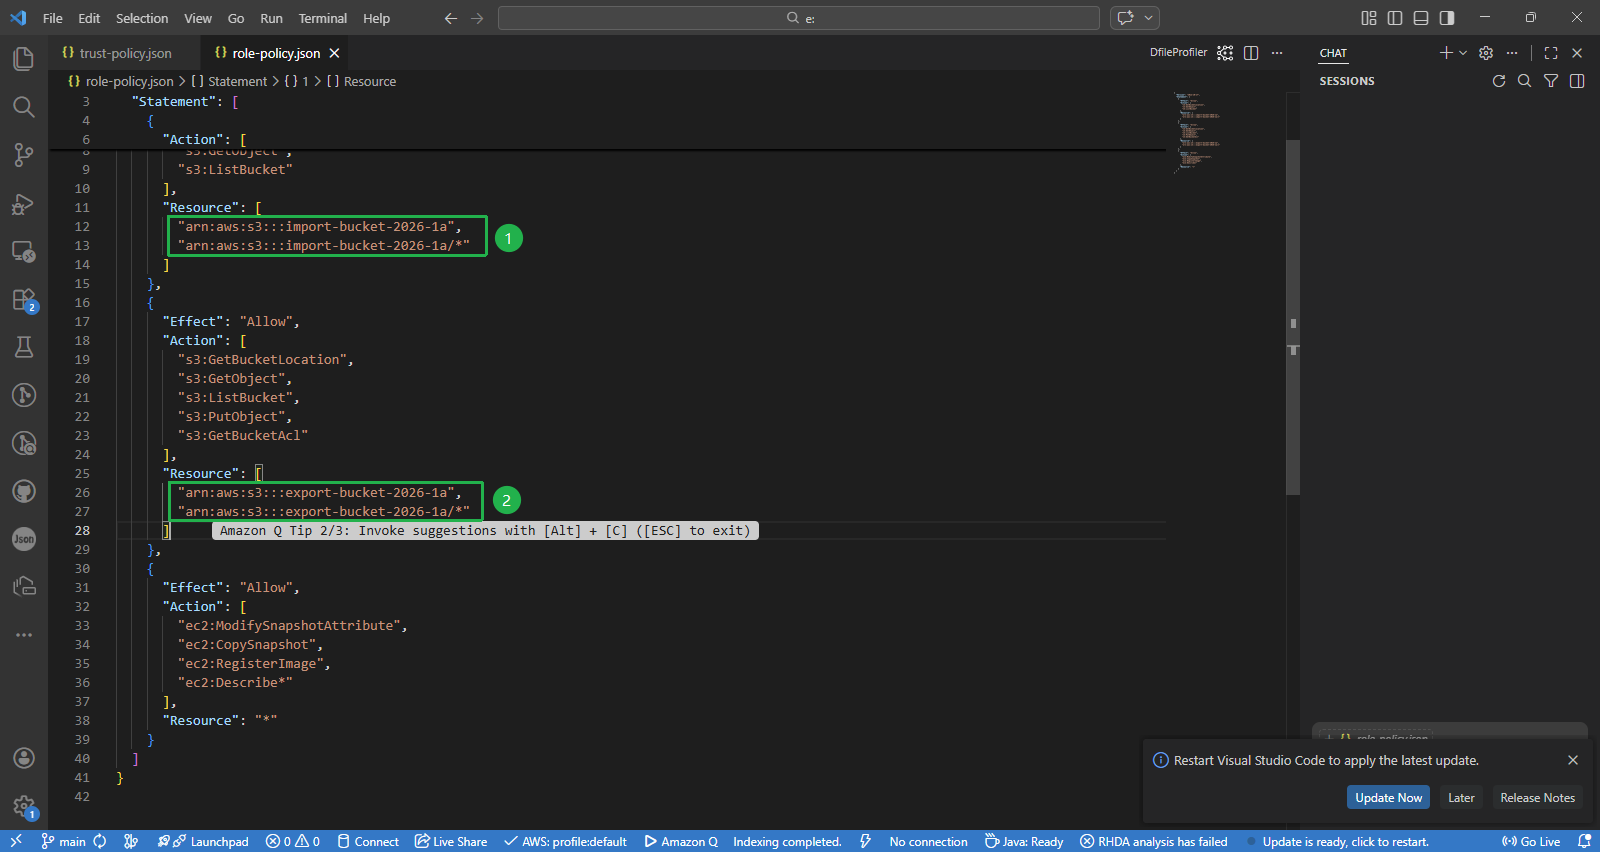Screen dimensions: 1600x852
Task: Click Connect database status item
Action: [368, 842]
